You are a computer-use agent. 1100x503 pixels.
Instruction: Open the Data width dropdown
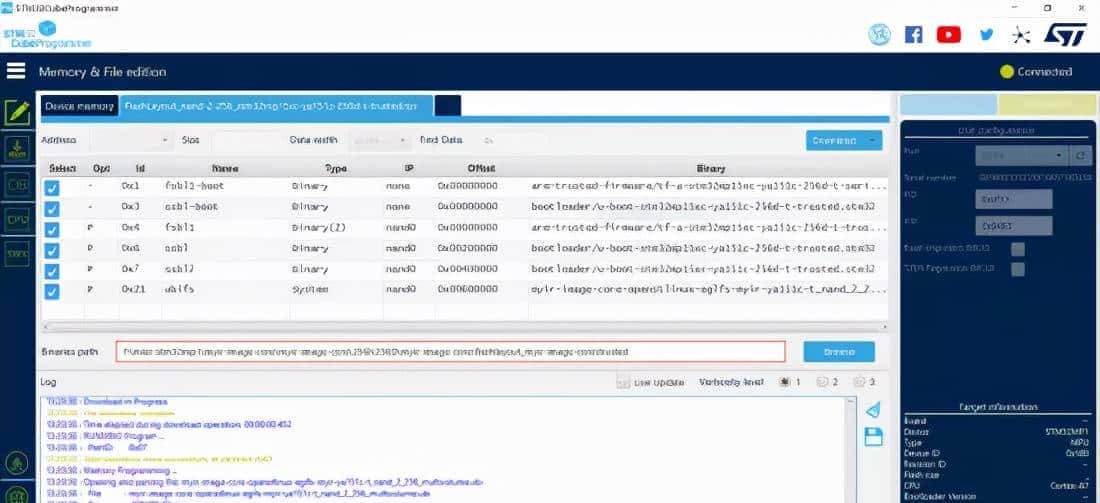(380, 141)
